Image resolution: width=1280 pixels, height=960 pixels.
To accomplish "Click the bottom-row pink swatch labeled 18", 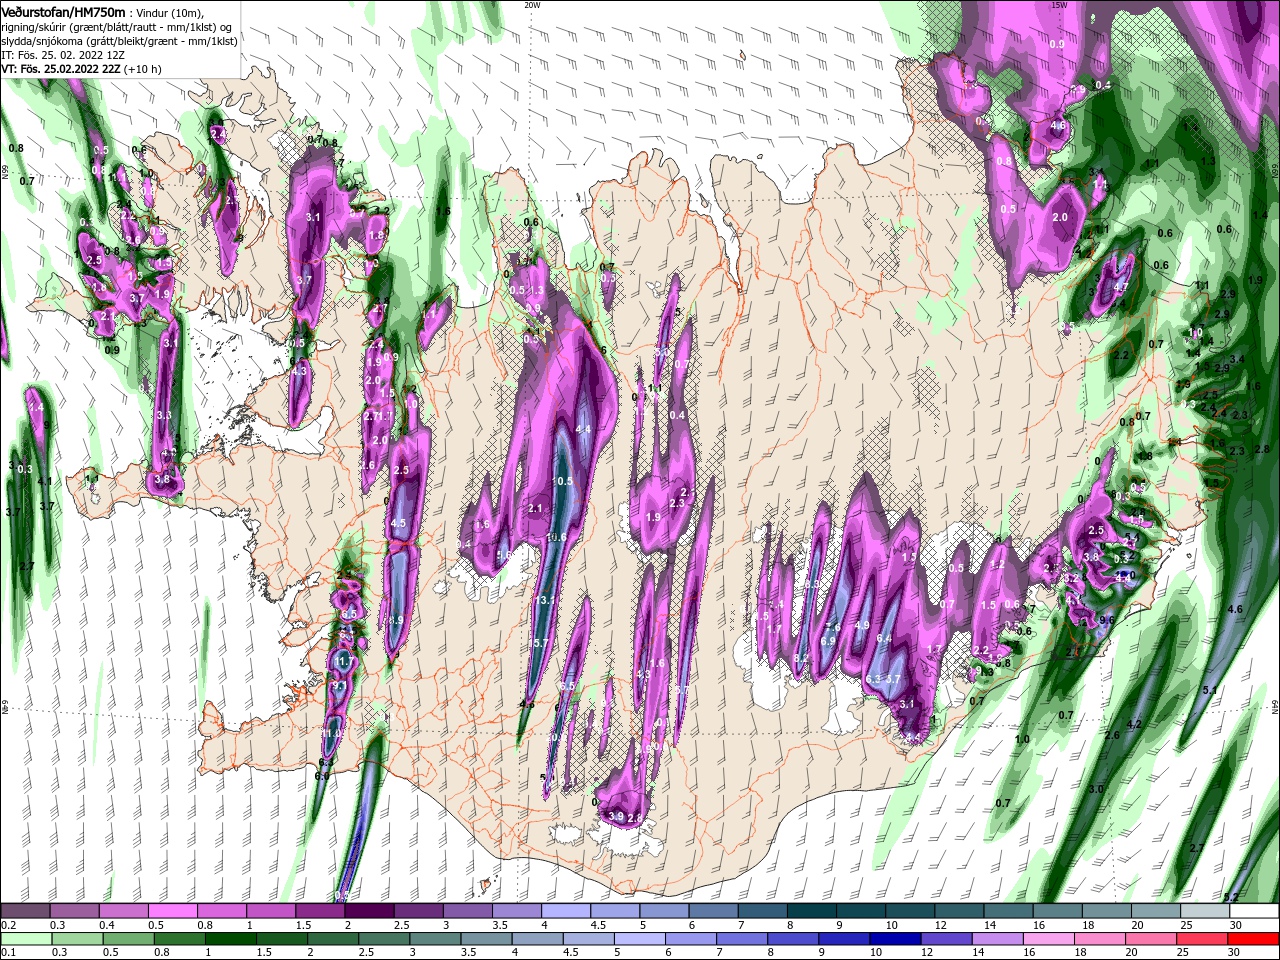I will [x=1098, y=939].
